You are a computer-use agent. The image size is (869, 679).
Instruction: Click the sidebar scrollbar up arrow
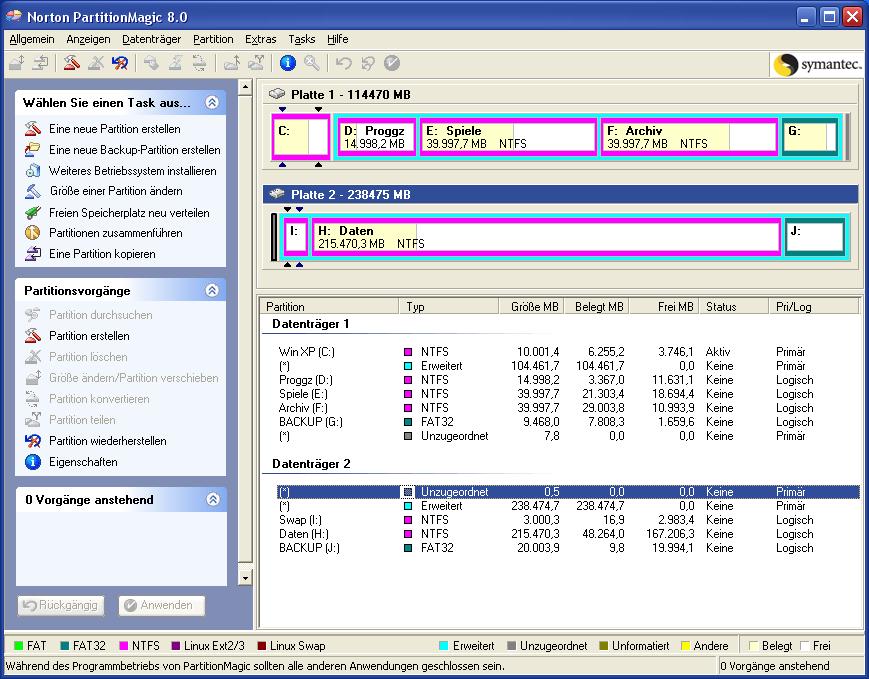point(245,87)
